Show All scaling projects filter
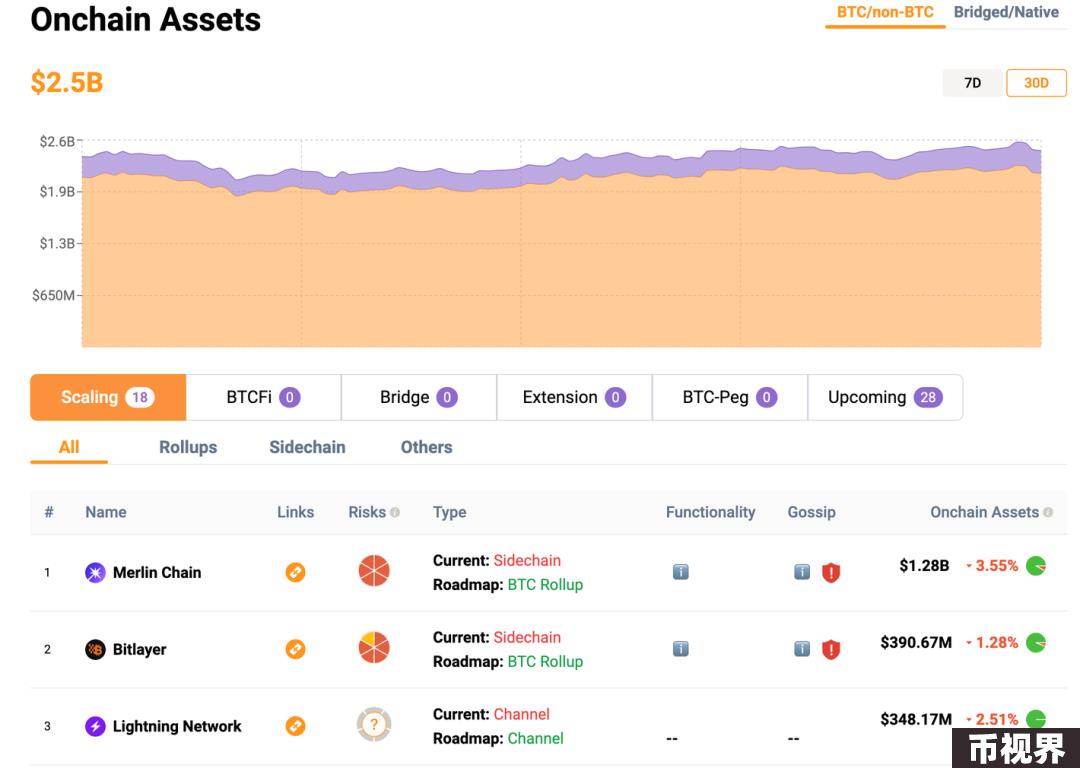Screen dimensions: 1080x768 (69, 448)
